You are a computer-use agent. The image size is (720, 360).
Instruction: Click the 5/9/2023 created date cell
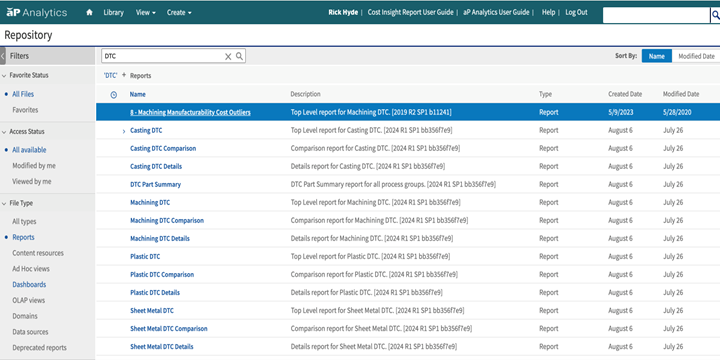(621, 112)
